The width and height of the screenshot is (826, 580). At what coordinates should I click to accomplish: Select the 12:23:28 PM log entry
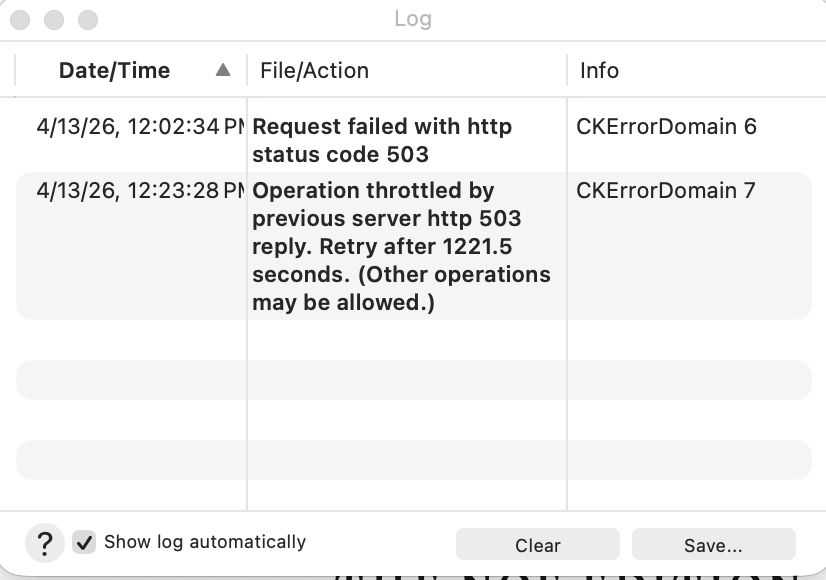(x=140, y=191)
